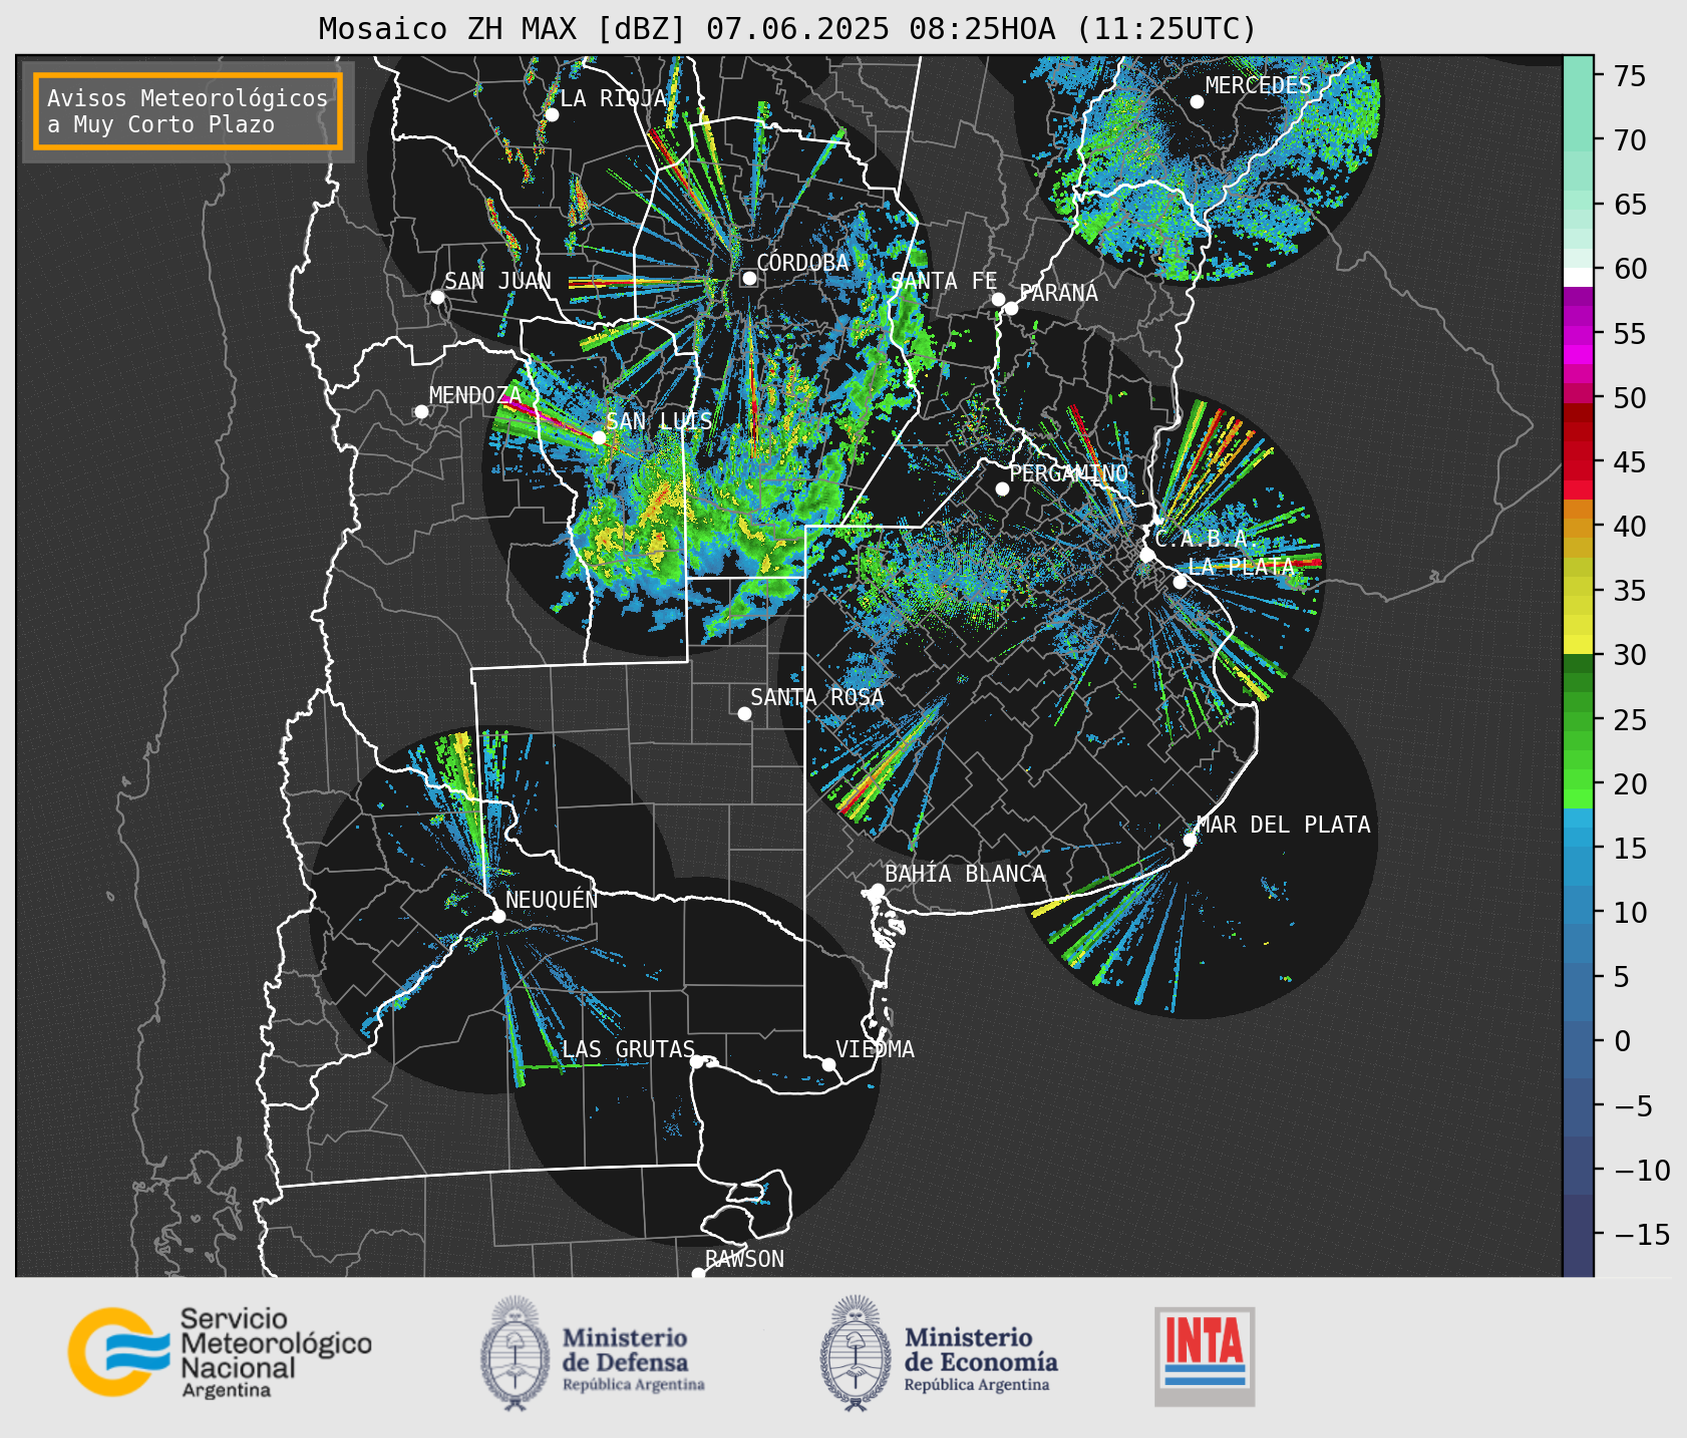This screenshot has width=1687, height=1438.
Task: Click the 75 value on dBZ scale
Action: point(1628,76)
